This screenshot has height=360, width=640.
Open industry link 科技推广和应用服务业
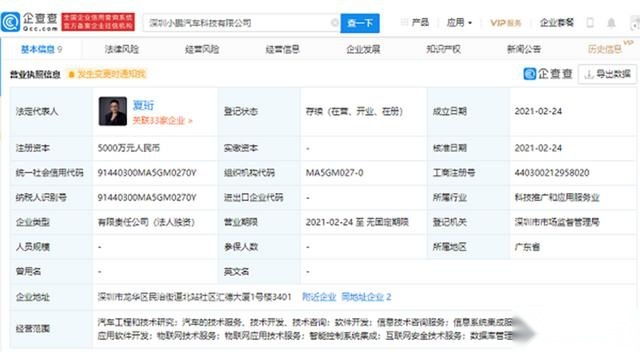557,198
